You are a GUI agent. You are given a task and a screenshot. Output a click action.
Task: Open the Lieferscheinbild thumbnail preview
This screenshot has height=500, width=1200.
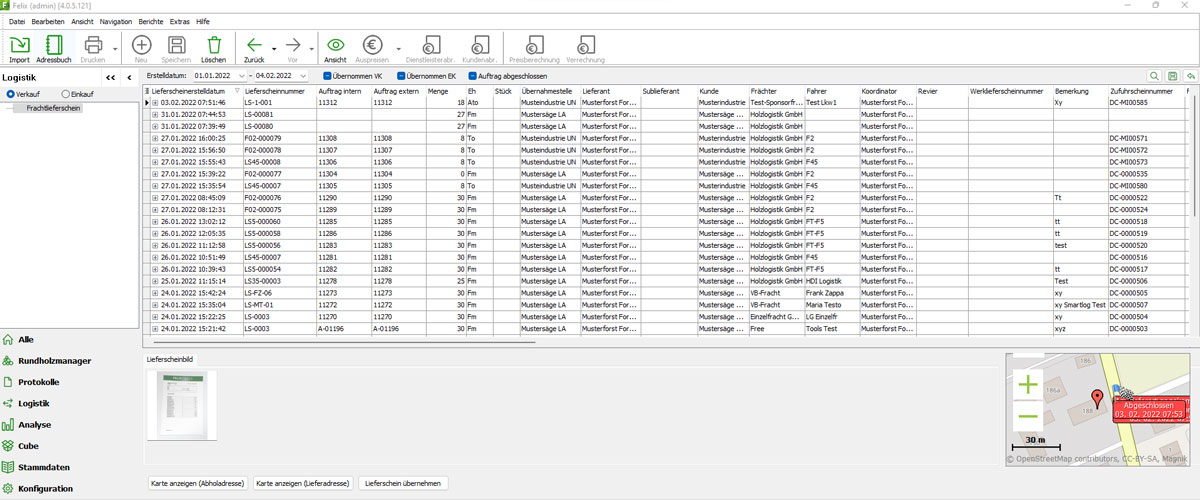point(181,404)
